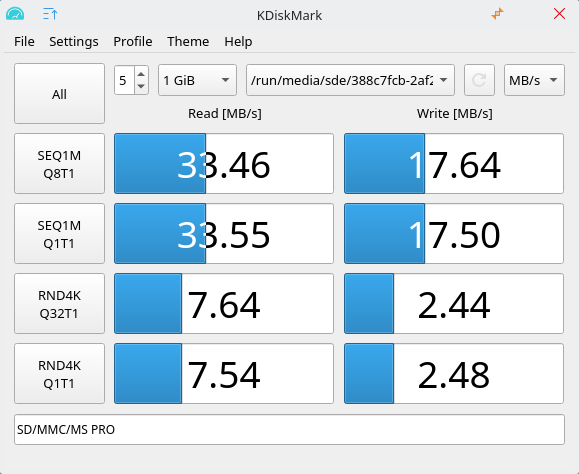Click the Read [MB/s] column label

tap(225, 113)
